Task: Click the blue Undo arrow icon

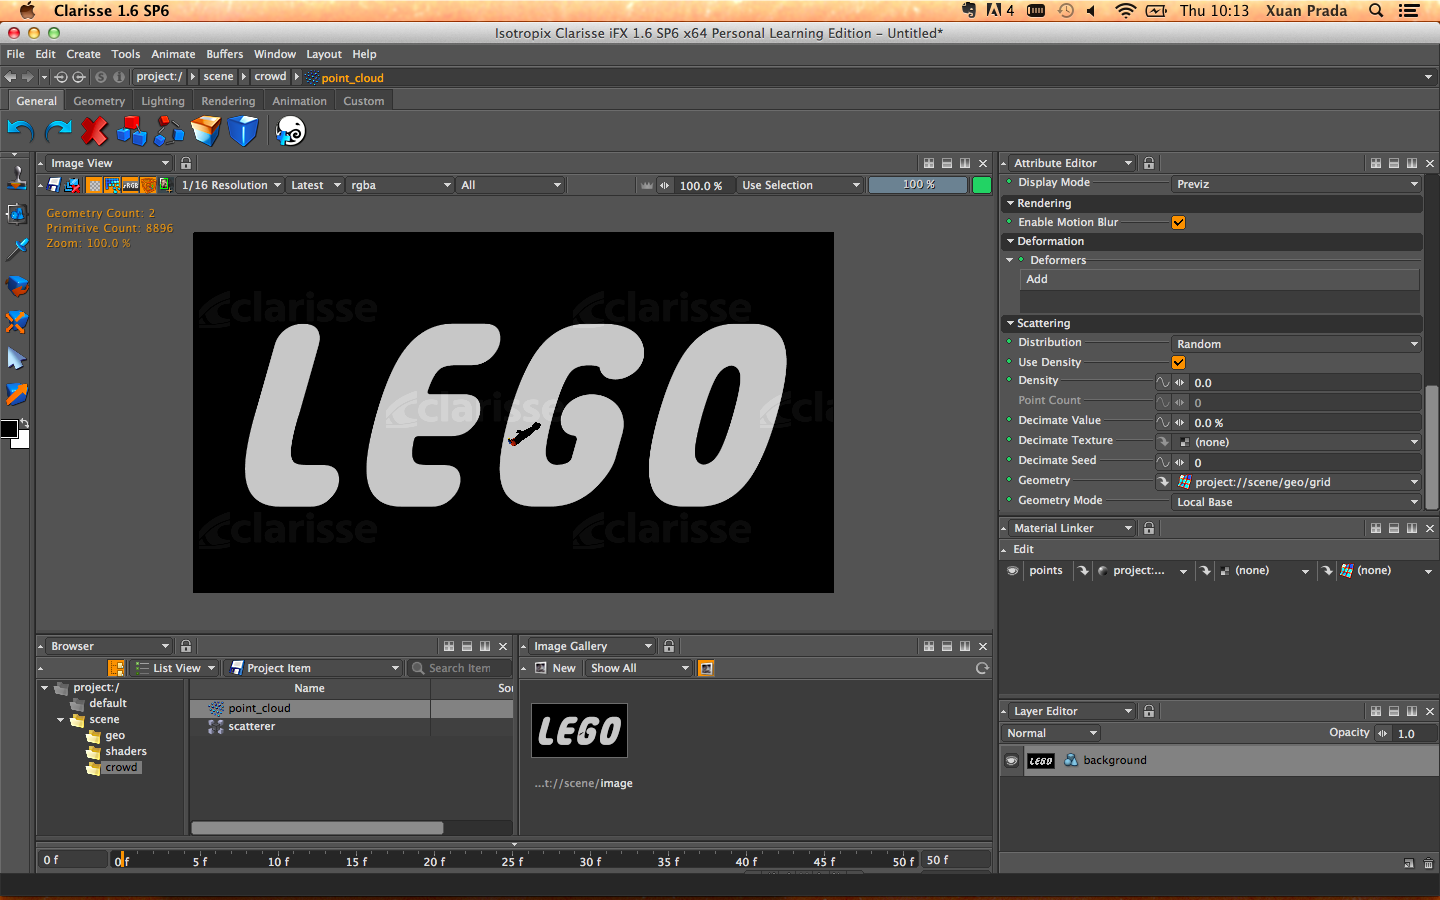Action: coord(21,131)
